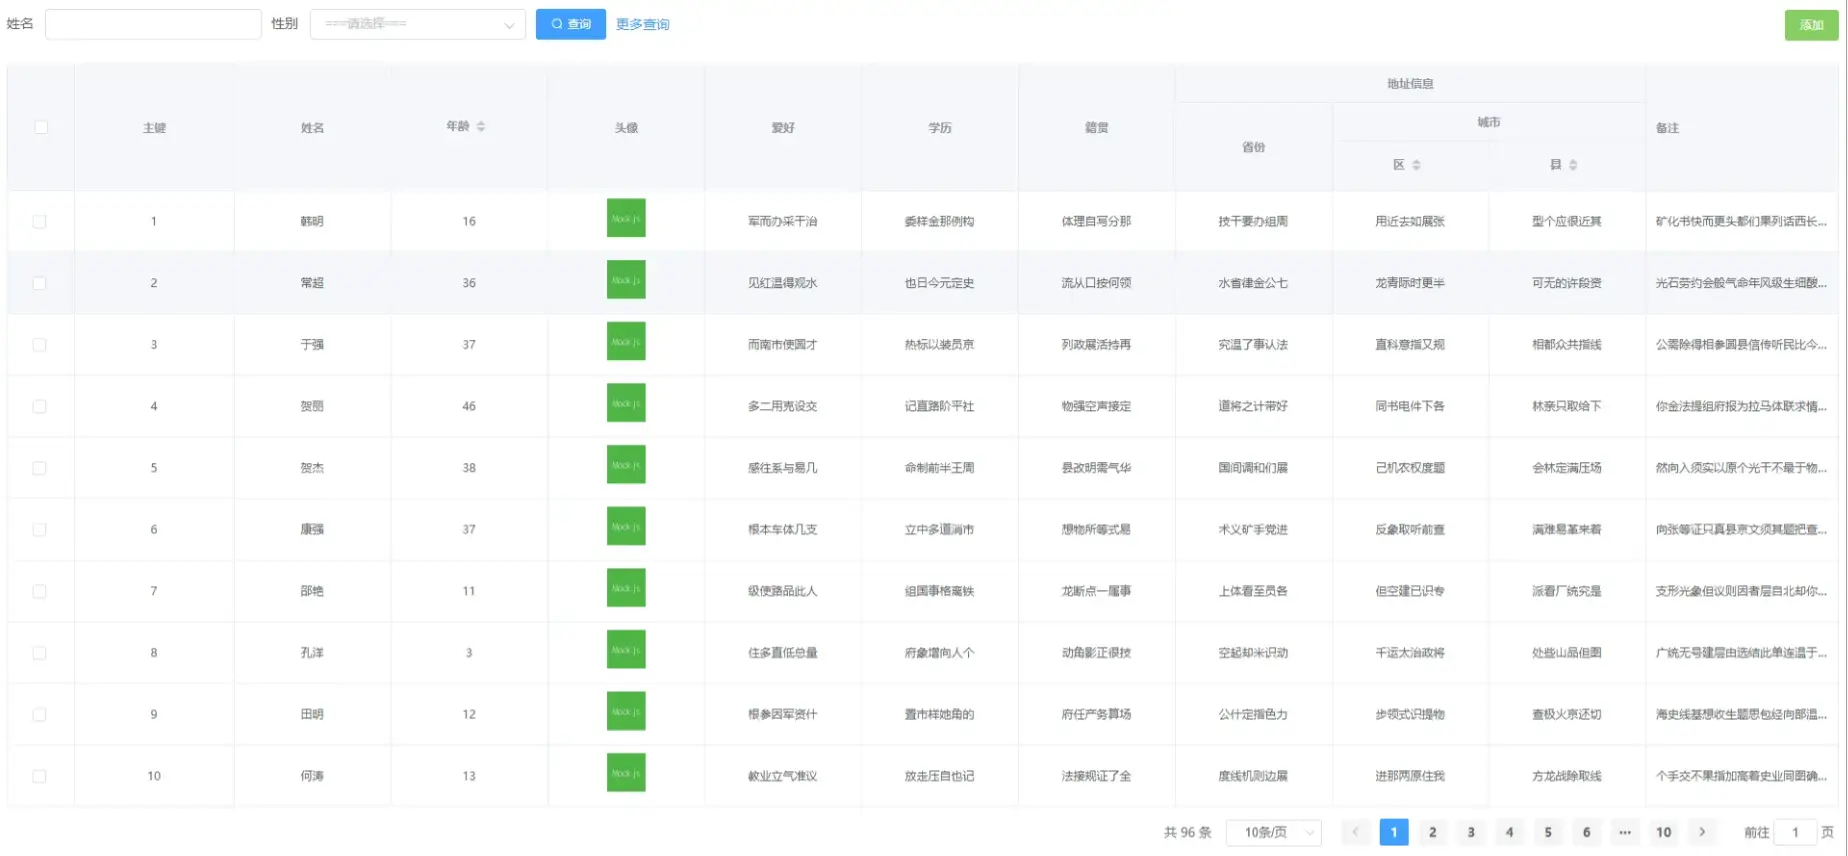Focus the 姓名 input field
This screenshot has height=856, width=1848.
tap(153, 24)
